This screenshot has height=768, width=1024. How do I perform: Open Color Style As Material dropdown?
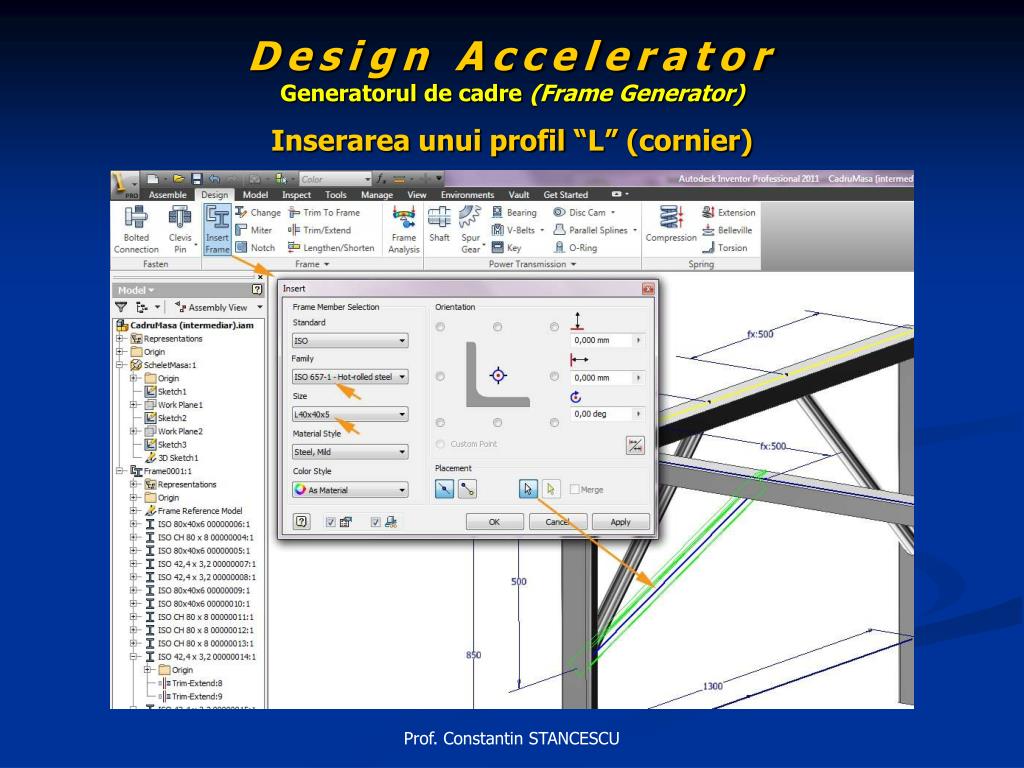[x=350, y=490]
